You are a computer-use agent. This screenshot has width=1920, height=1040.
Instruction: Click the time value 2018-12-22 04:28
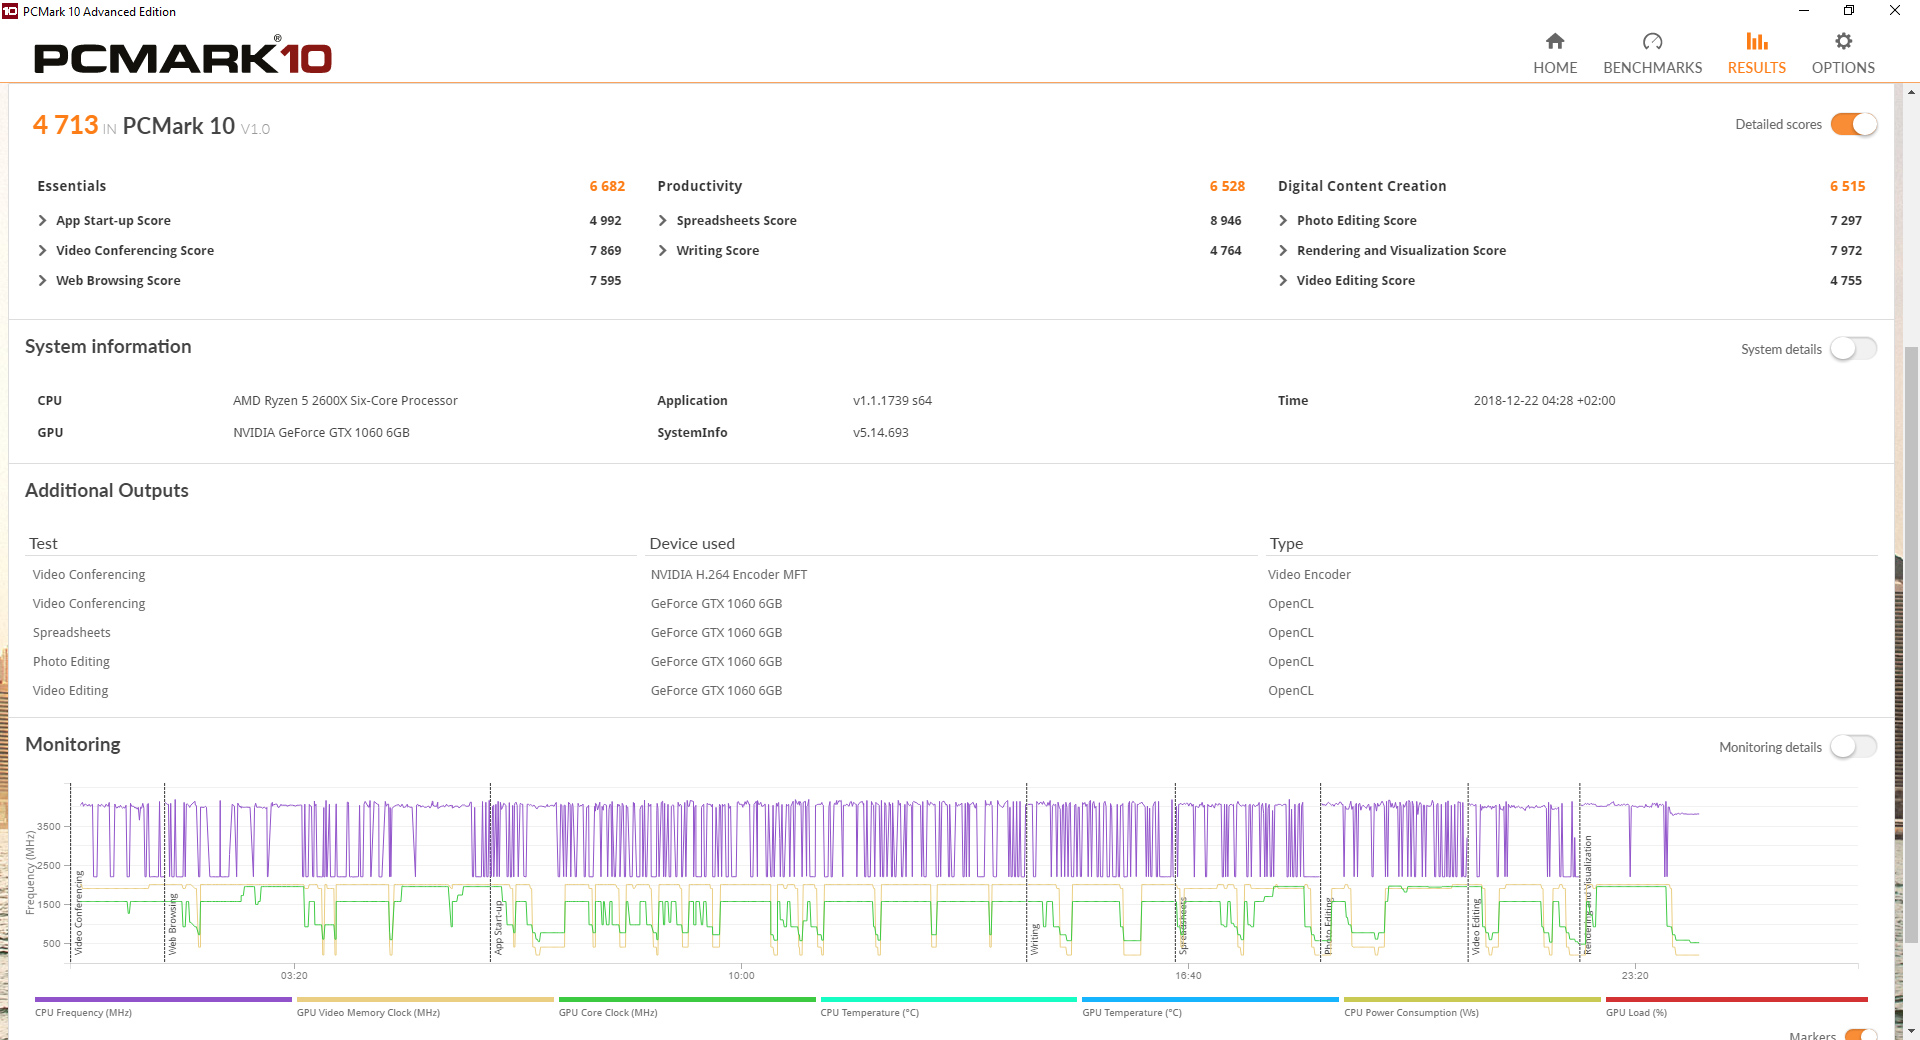point(1544,401)
